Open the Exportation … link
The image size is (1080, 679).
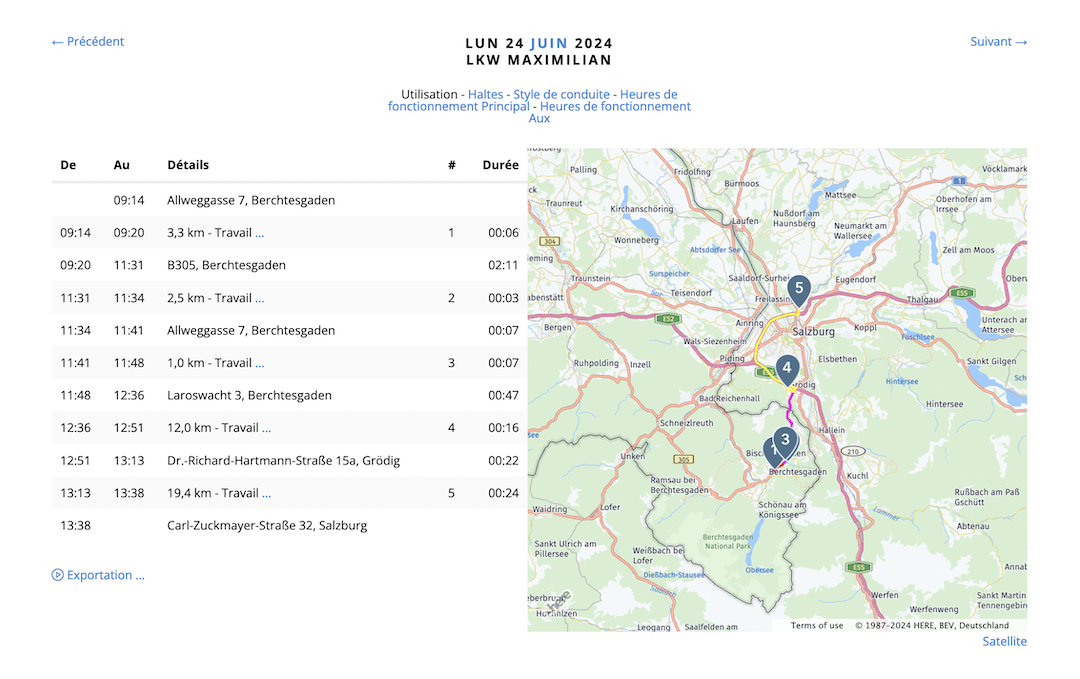(105, 575)
